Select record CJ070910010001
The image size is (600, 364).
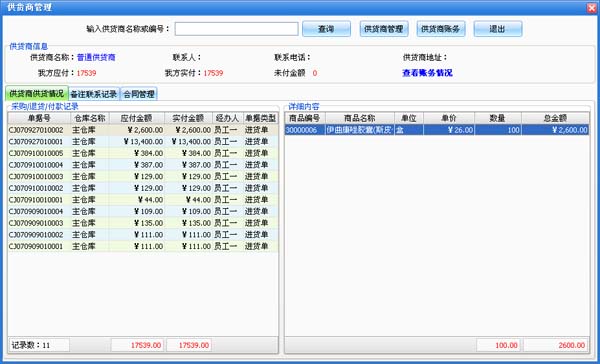coord(143,200)
